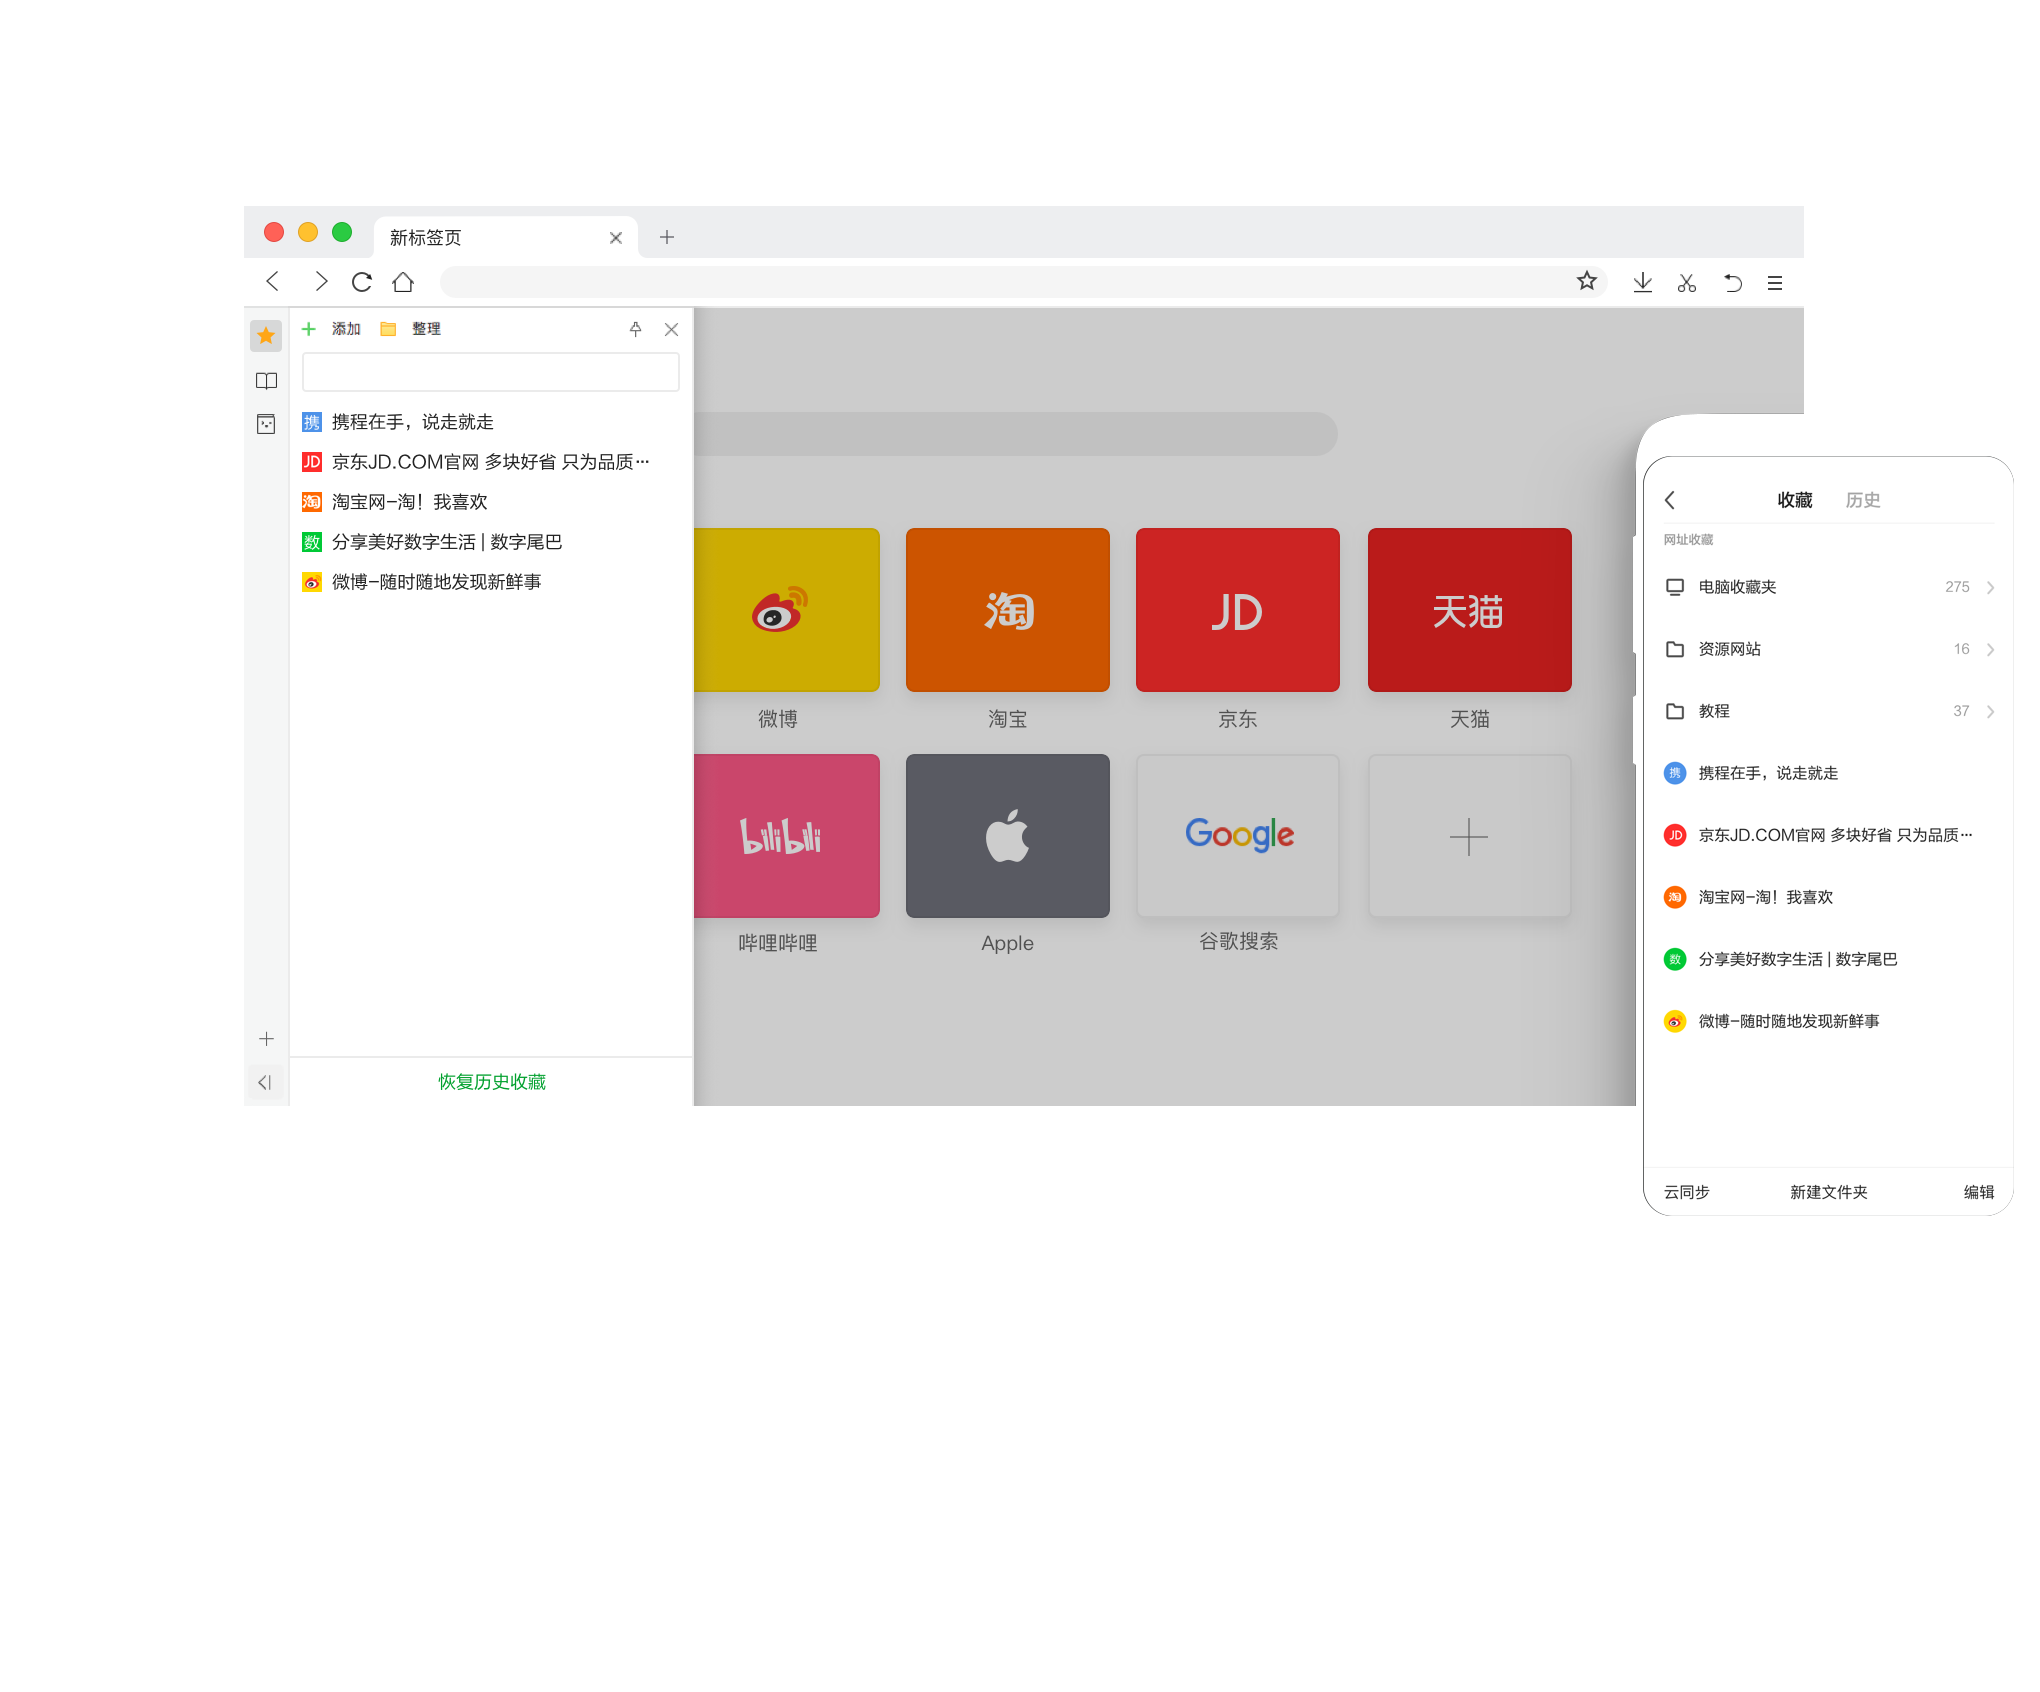
Task: Expand the 教程 folder chevron
Action: [1990, 712]
